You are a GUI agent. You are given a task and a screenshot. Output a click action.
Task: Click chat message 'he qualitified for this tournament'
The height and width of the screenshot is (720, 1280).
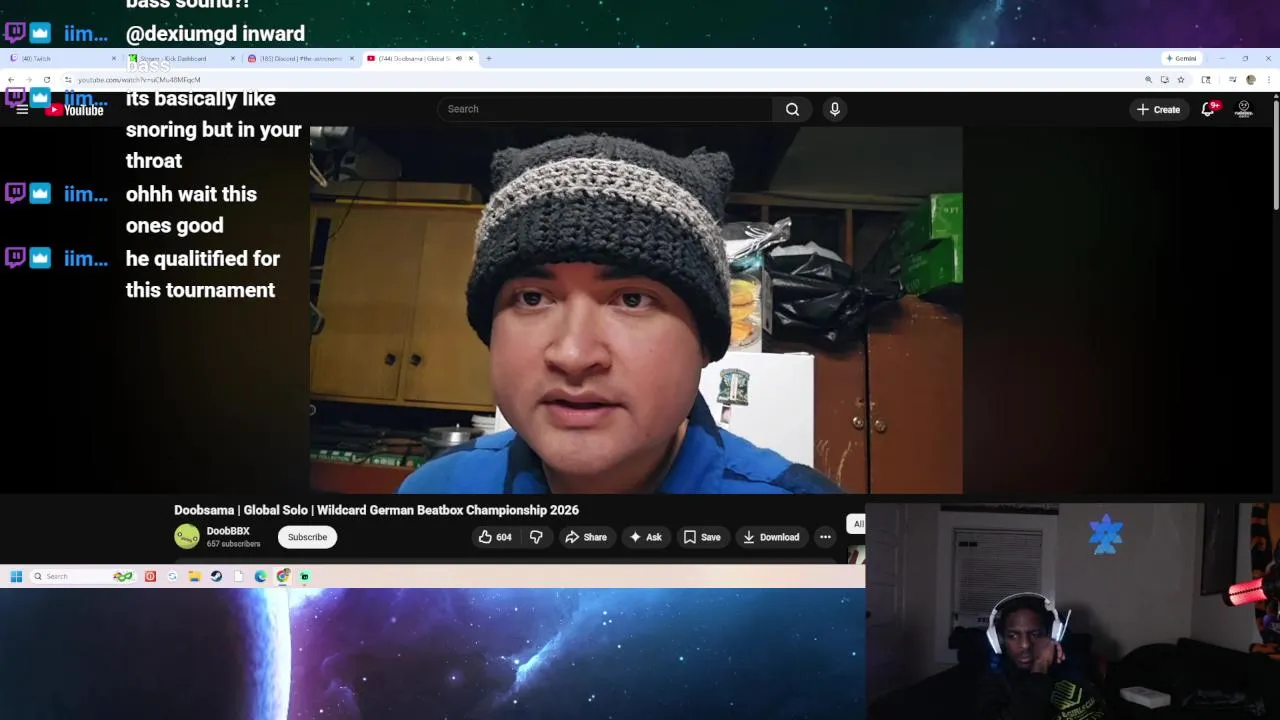[x=203, y=274]
